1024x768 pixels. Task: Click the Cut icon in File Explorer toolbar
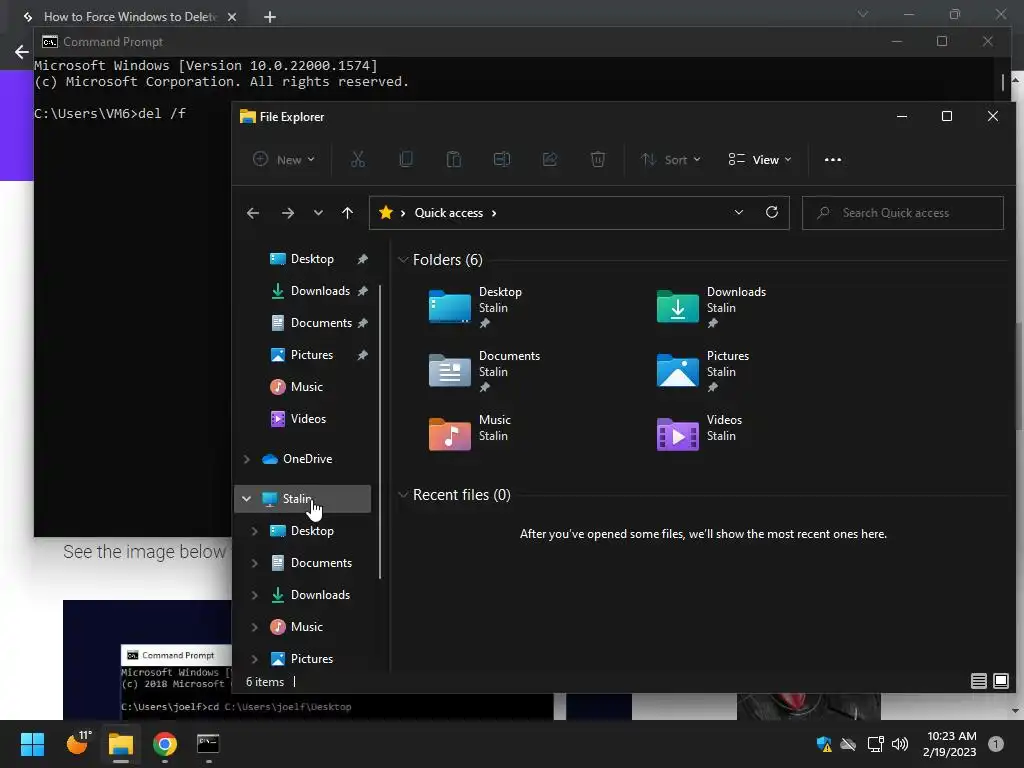pos(358,159)
